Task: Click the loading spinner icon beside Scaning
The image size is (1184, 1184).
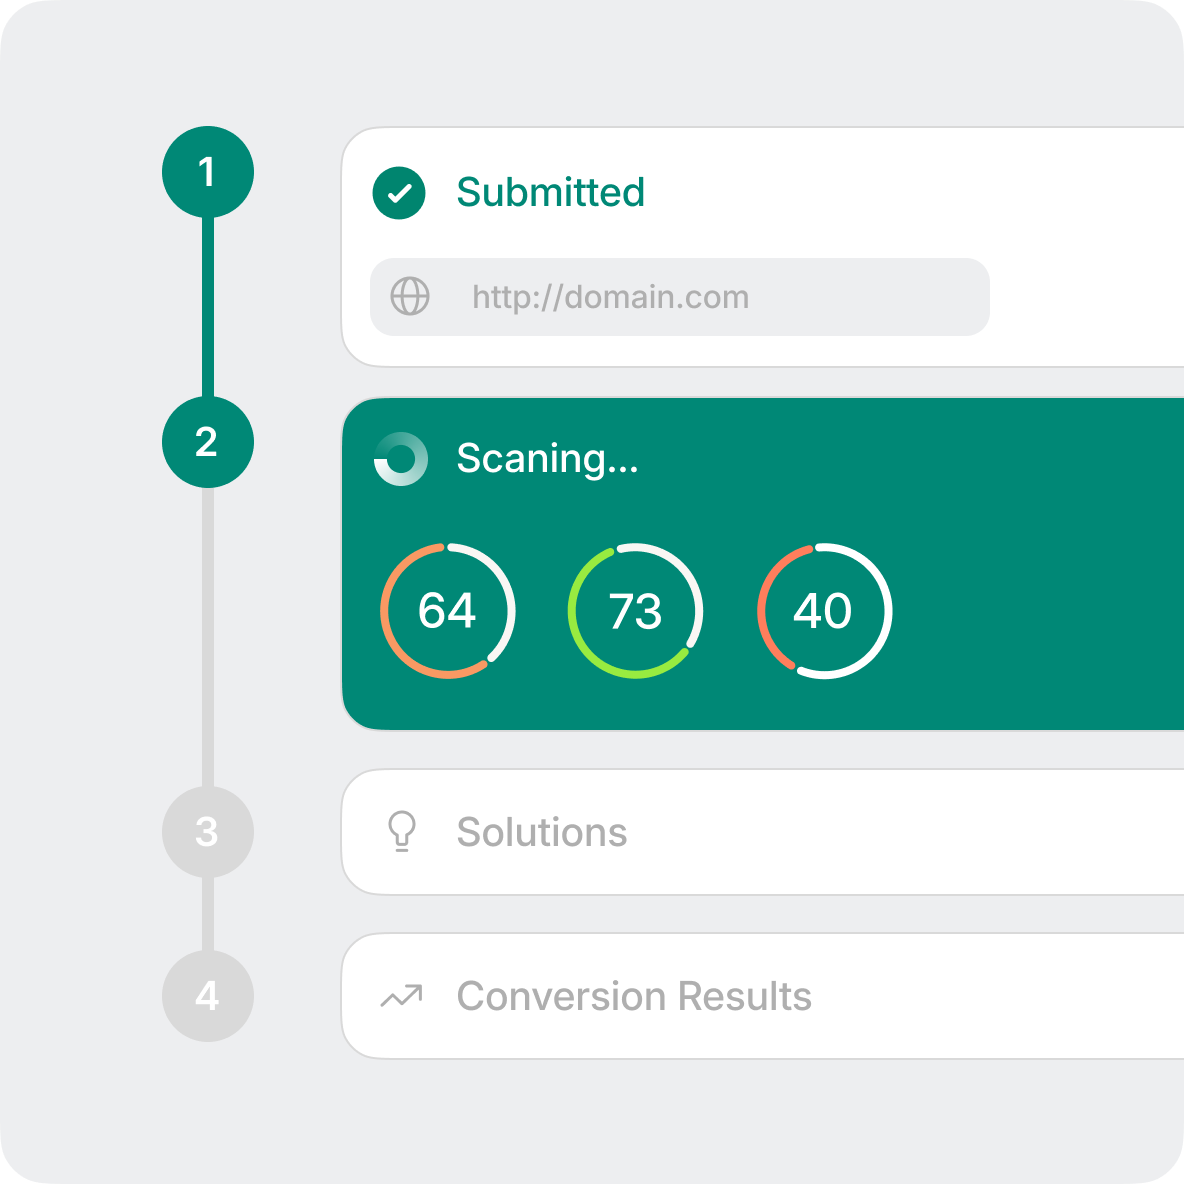Action: 401,459
